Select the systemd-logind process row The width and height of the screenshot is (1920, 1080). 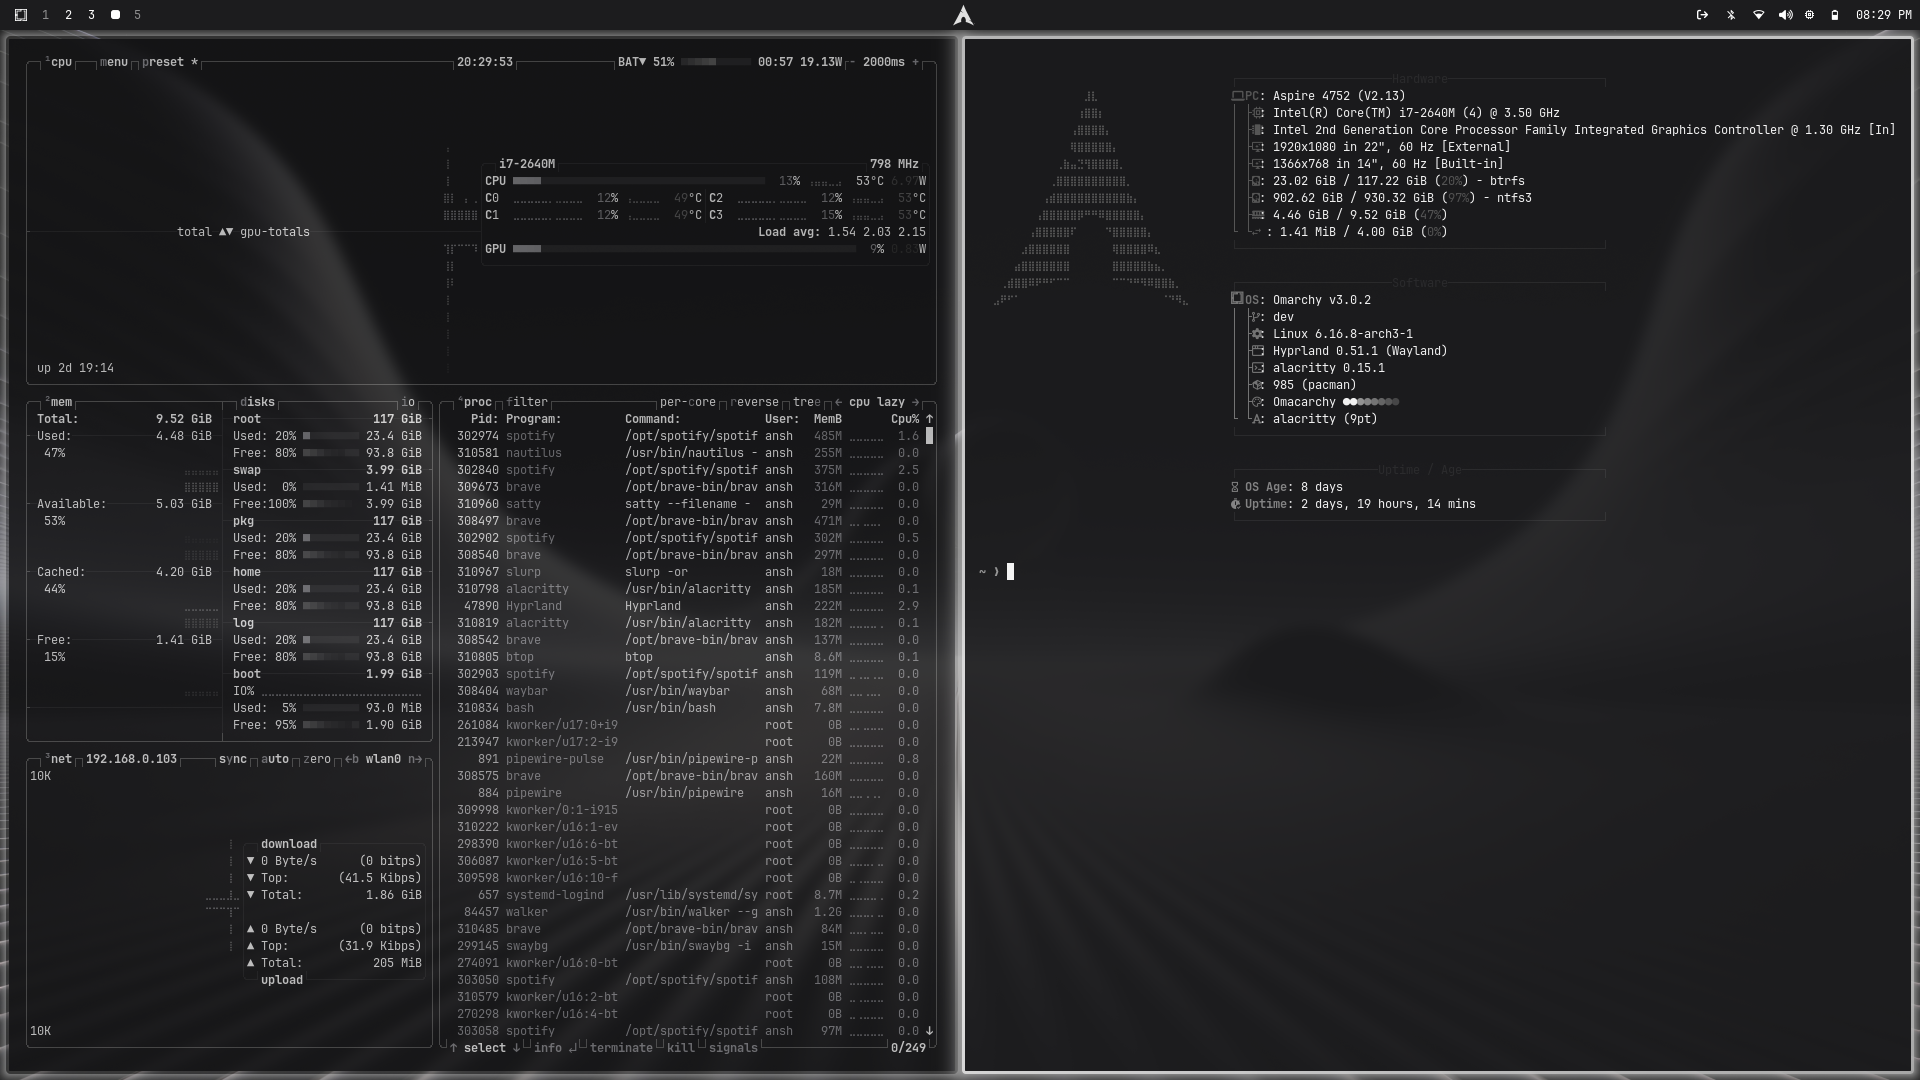pos(688,895)
